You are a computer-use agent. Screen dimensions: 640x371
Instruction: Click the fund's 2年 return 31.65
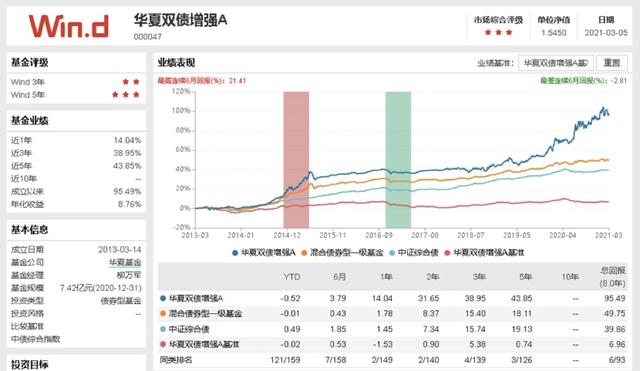tap(429, 298)
